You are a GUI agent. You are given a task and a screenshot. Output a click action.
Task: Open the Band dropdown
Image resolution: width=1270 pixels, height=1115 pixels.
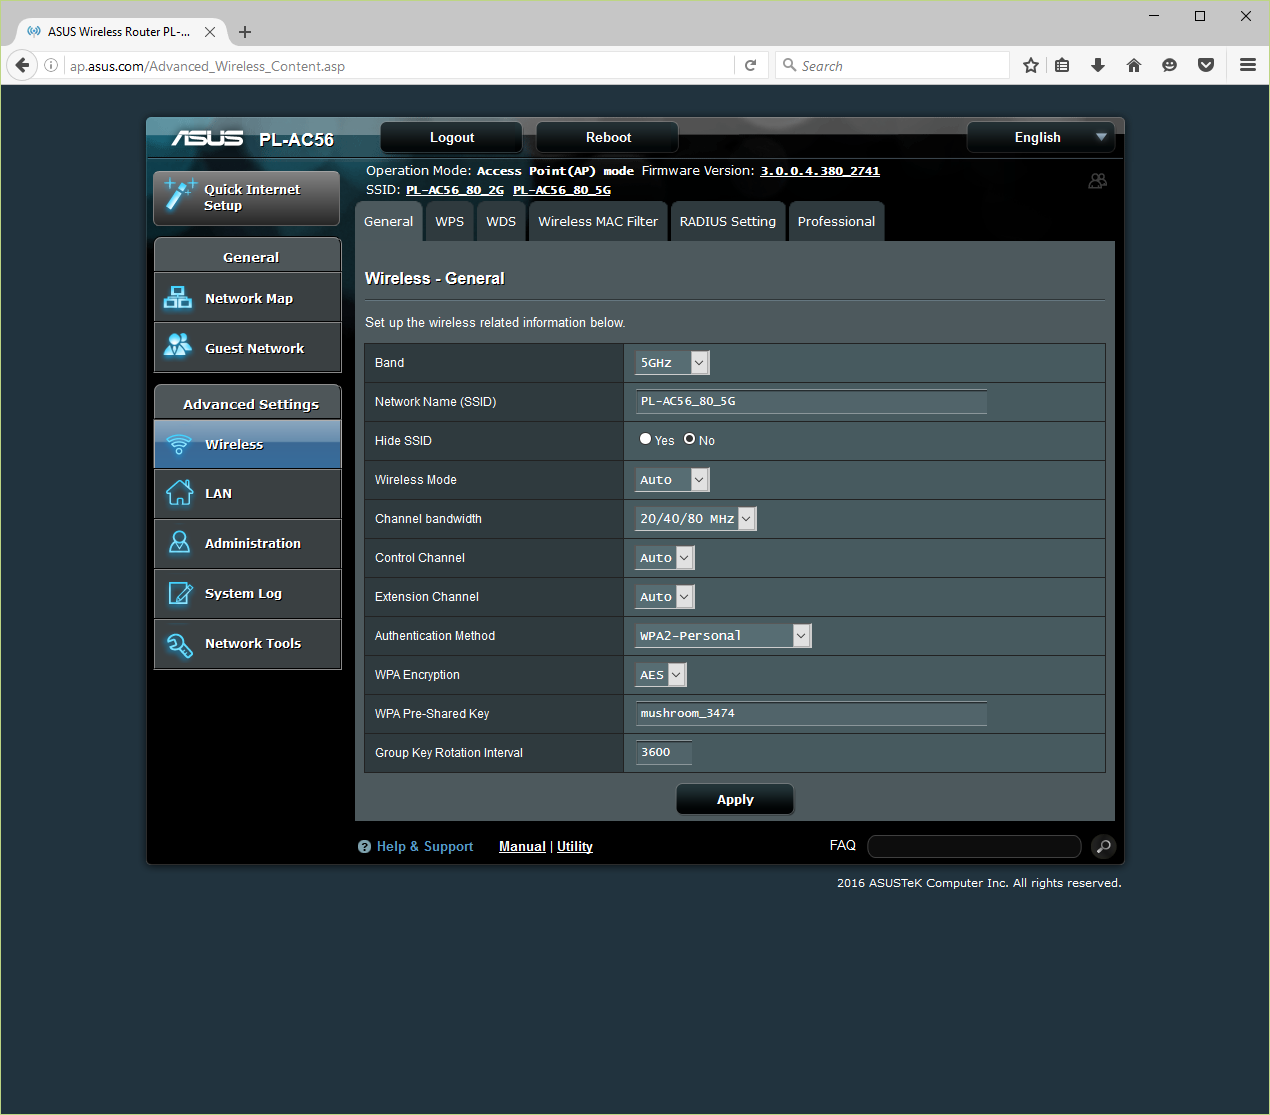click(672, 363)
